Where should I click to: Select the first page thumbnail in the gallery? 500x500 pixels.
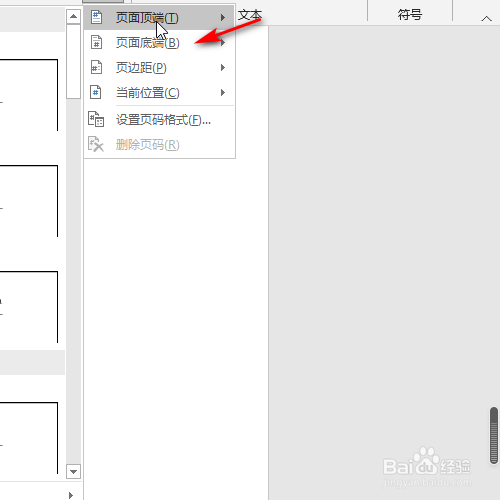(29, 95)
